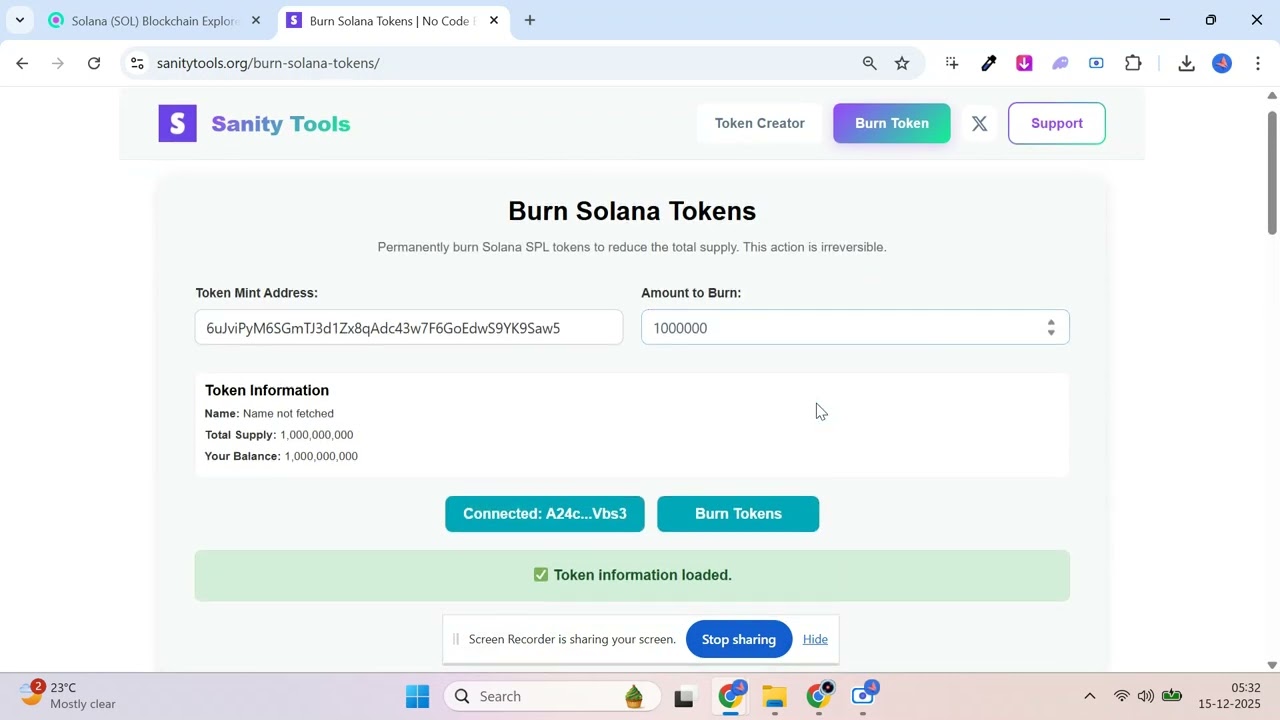Click the red download extension icon
The image size is (1280, 720).
(1024, 63)
